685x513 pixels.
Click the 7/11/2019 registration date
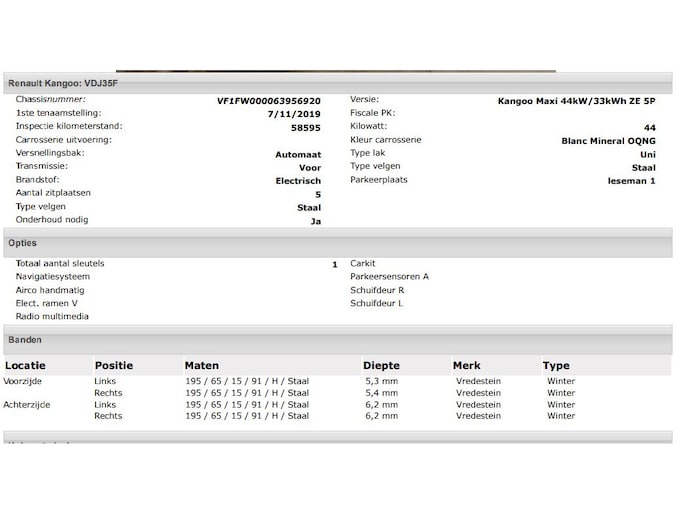pos(294,114)
